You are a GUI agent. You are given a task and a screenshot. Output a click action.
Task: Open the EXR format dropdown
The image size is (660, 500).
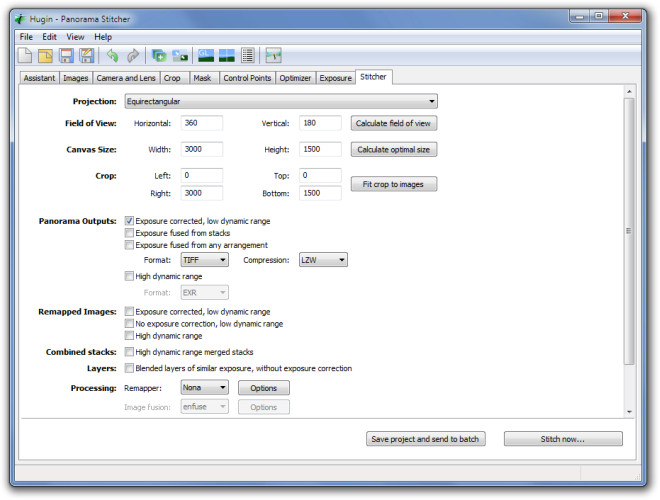tap(205, 293)
